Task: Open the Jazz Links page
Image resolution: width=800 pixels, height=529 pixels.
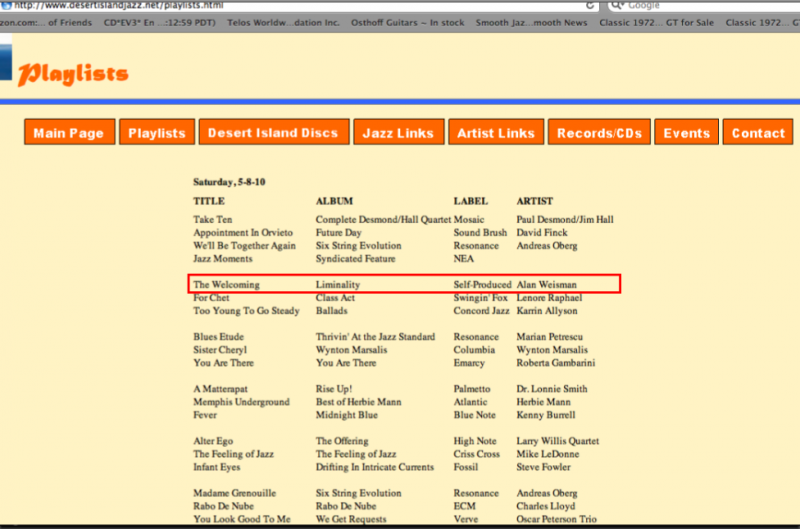Action: (398, 133)
